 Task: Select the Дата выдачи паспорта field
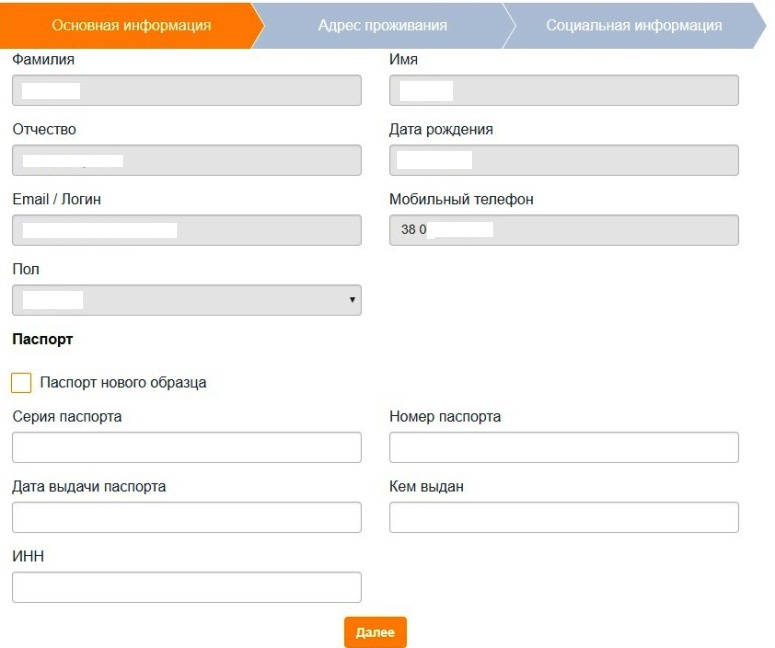pos(186,518)
